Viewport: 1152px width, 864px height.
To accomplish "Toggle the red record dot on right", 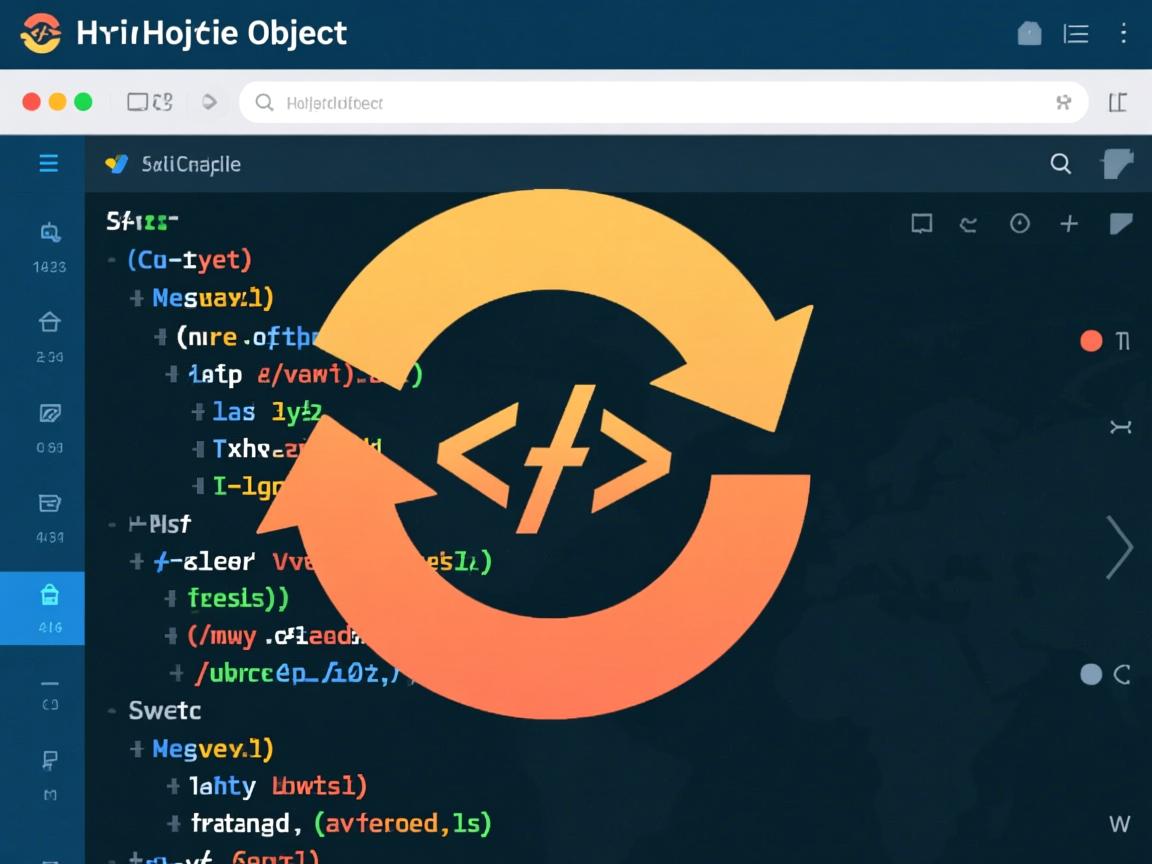I will tap(1091, 341).
